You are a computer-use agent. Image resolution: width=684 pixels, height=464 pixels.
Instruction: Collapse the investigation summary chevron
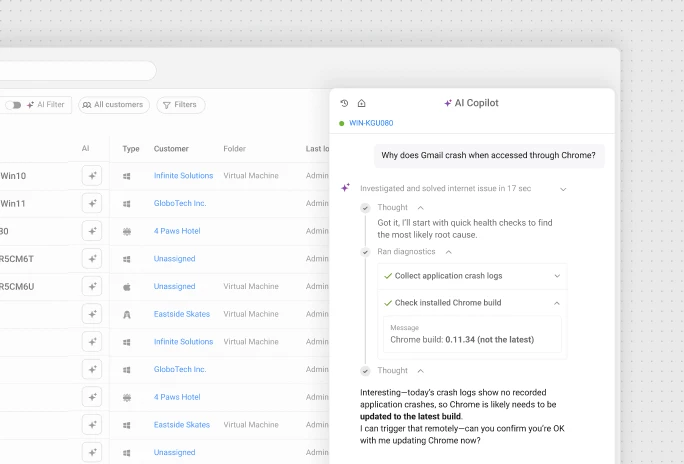coord(563,189)
